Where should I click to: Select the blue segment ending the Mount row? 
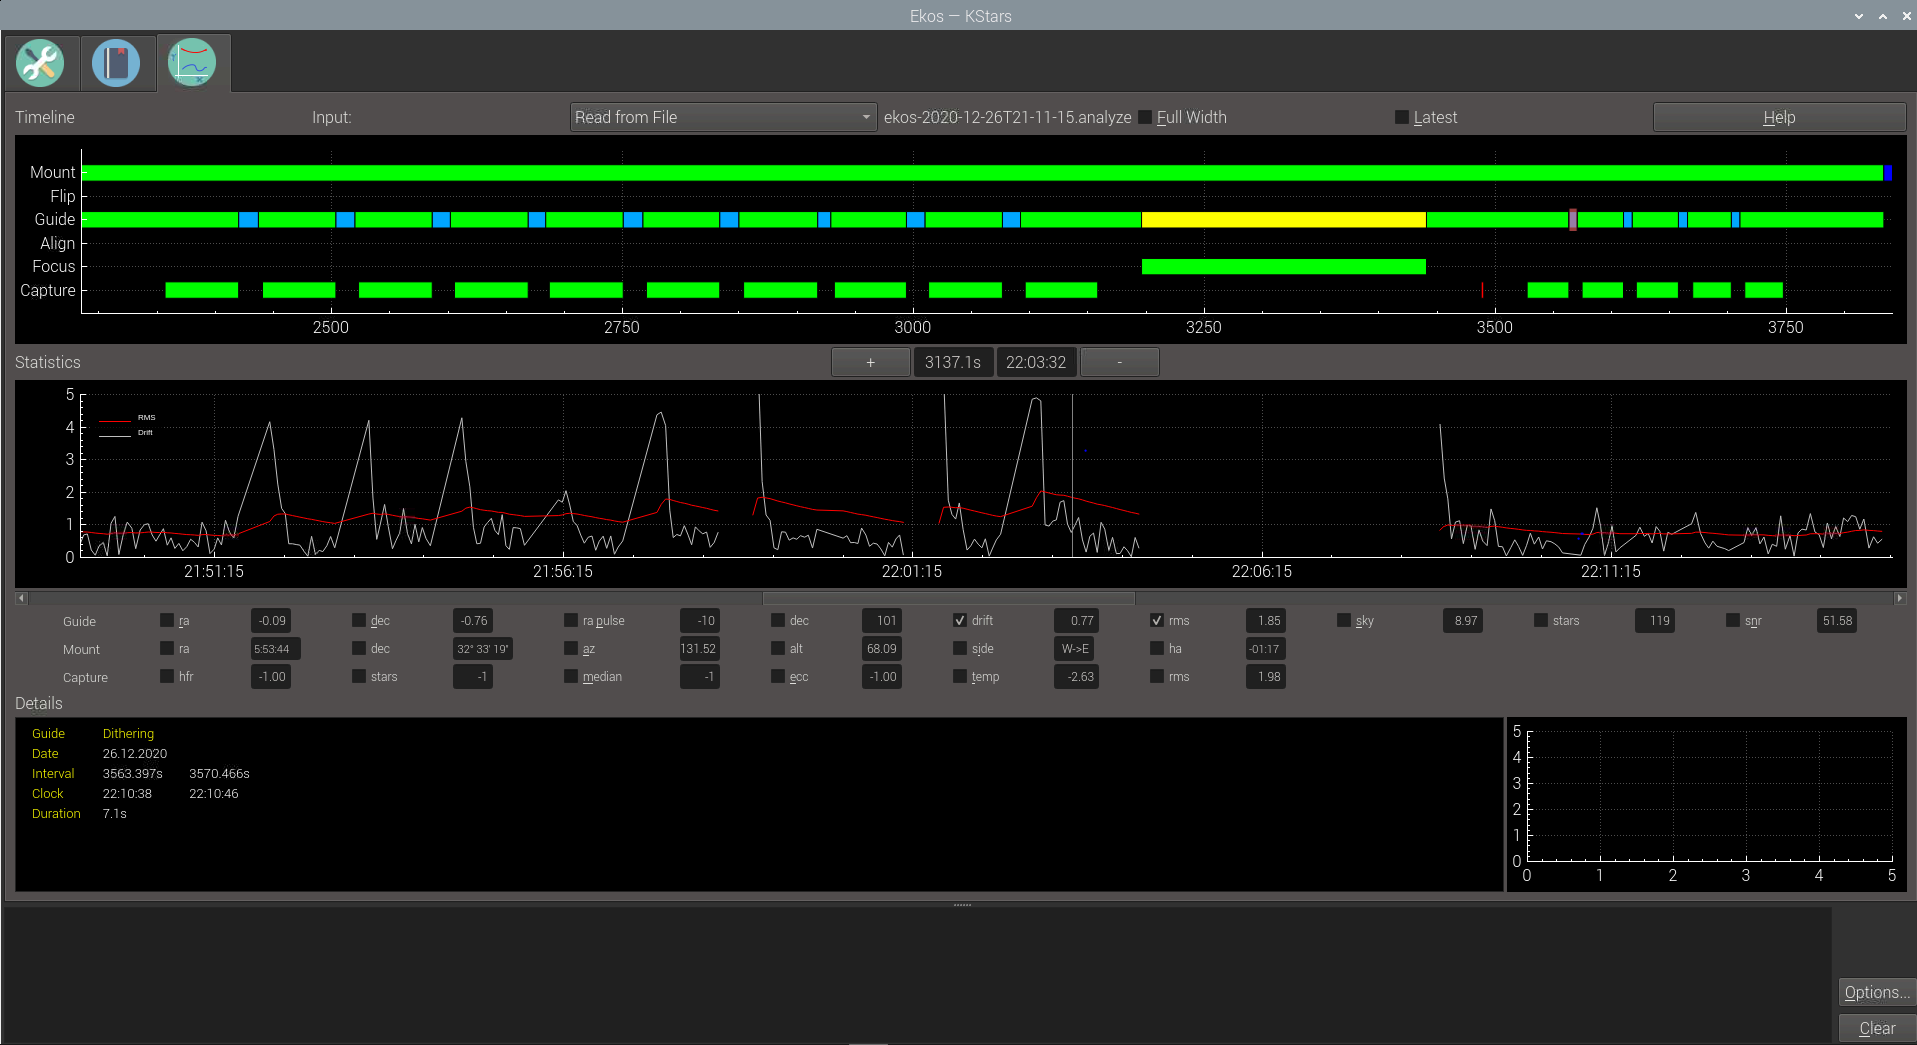point(1888,172)
